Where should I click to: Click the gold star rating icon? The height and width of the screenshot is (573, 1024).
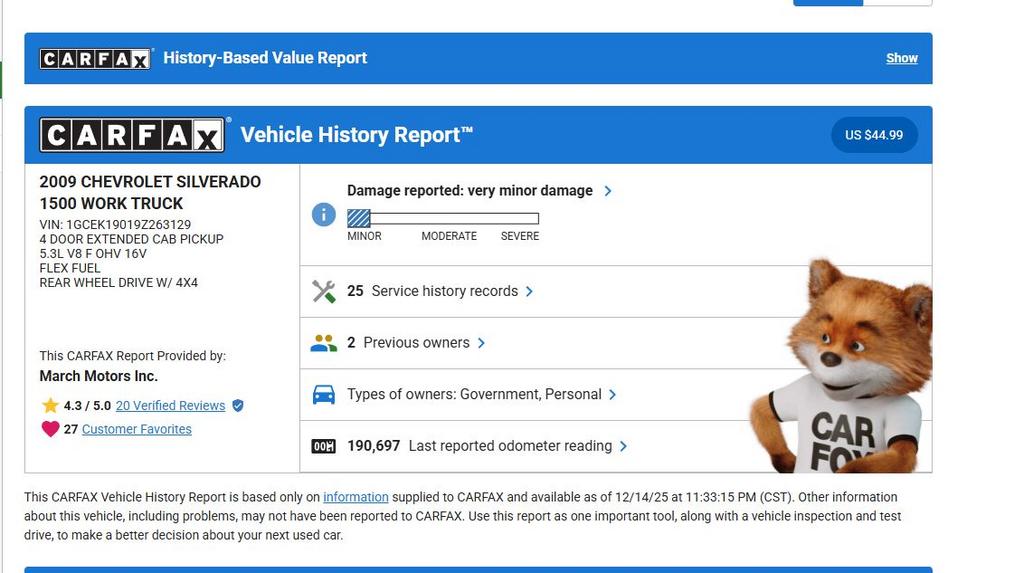[50, 405]
